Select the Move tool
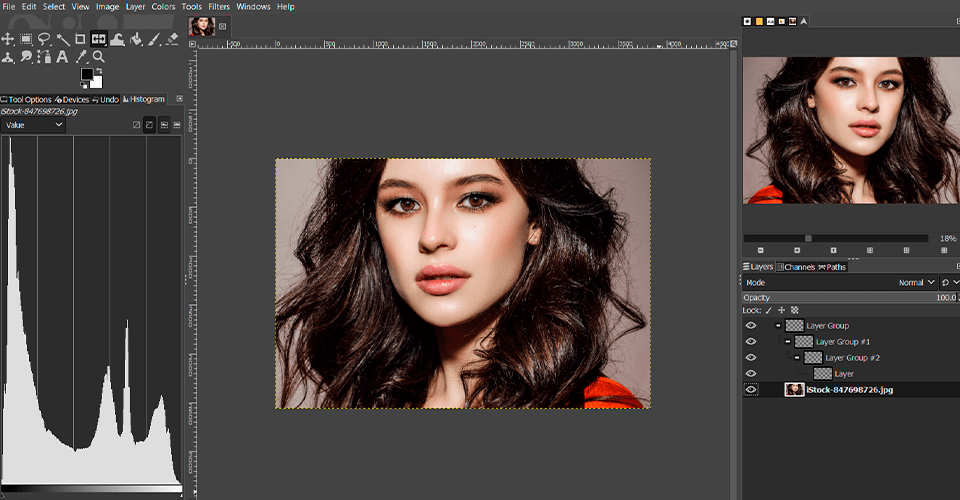The height and width of the screenshot is (500, 960). coord(8,39)
